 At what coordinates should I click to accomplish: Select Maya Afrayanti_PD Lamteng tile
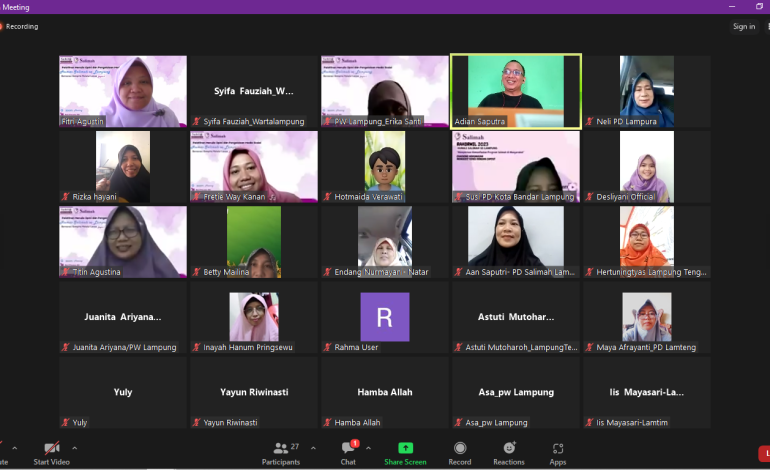(x=647, y=317)
